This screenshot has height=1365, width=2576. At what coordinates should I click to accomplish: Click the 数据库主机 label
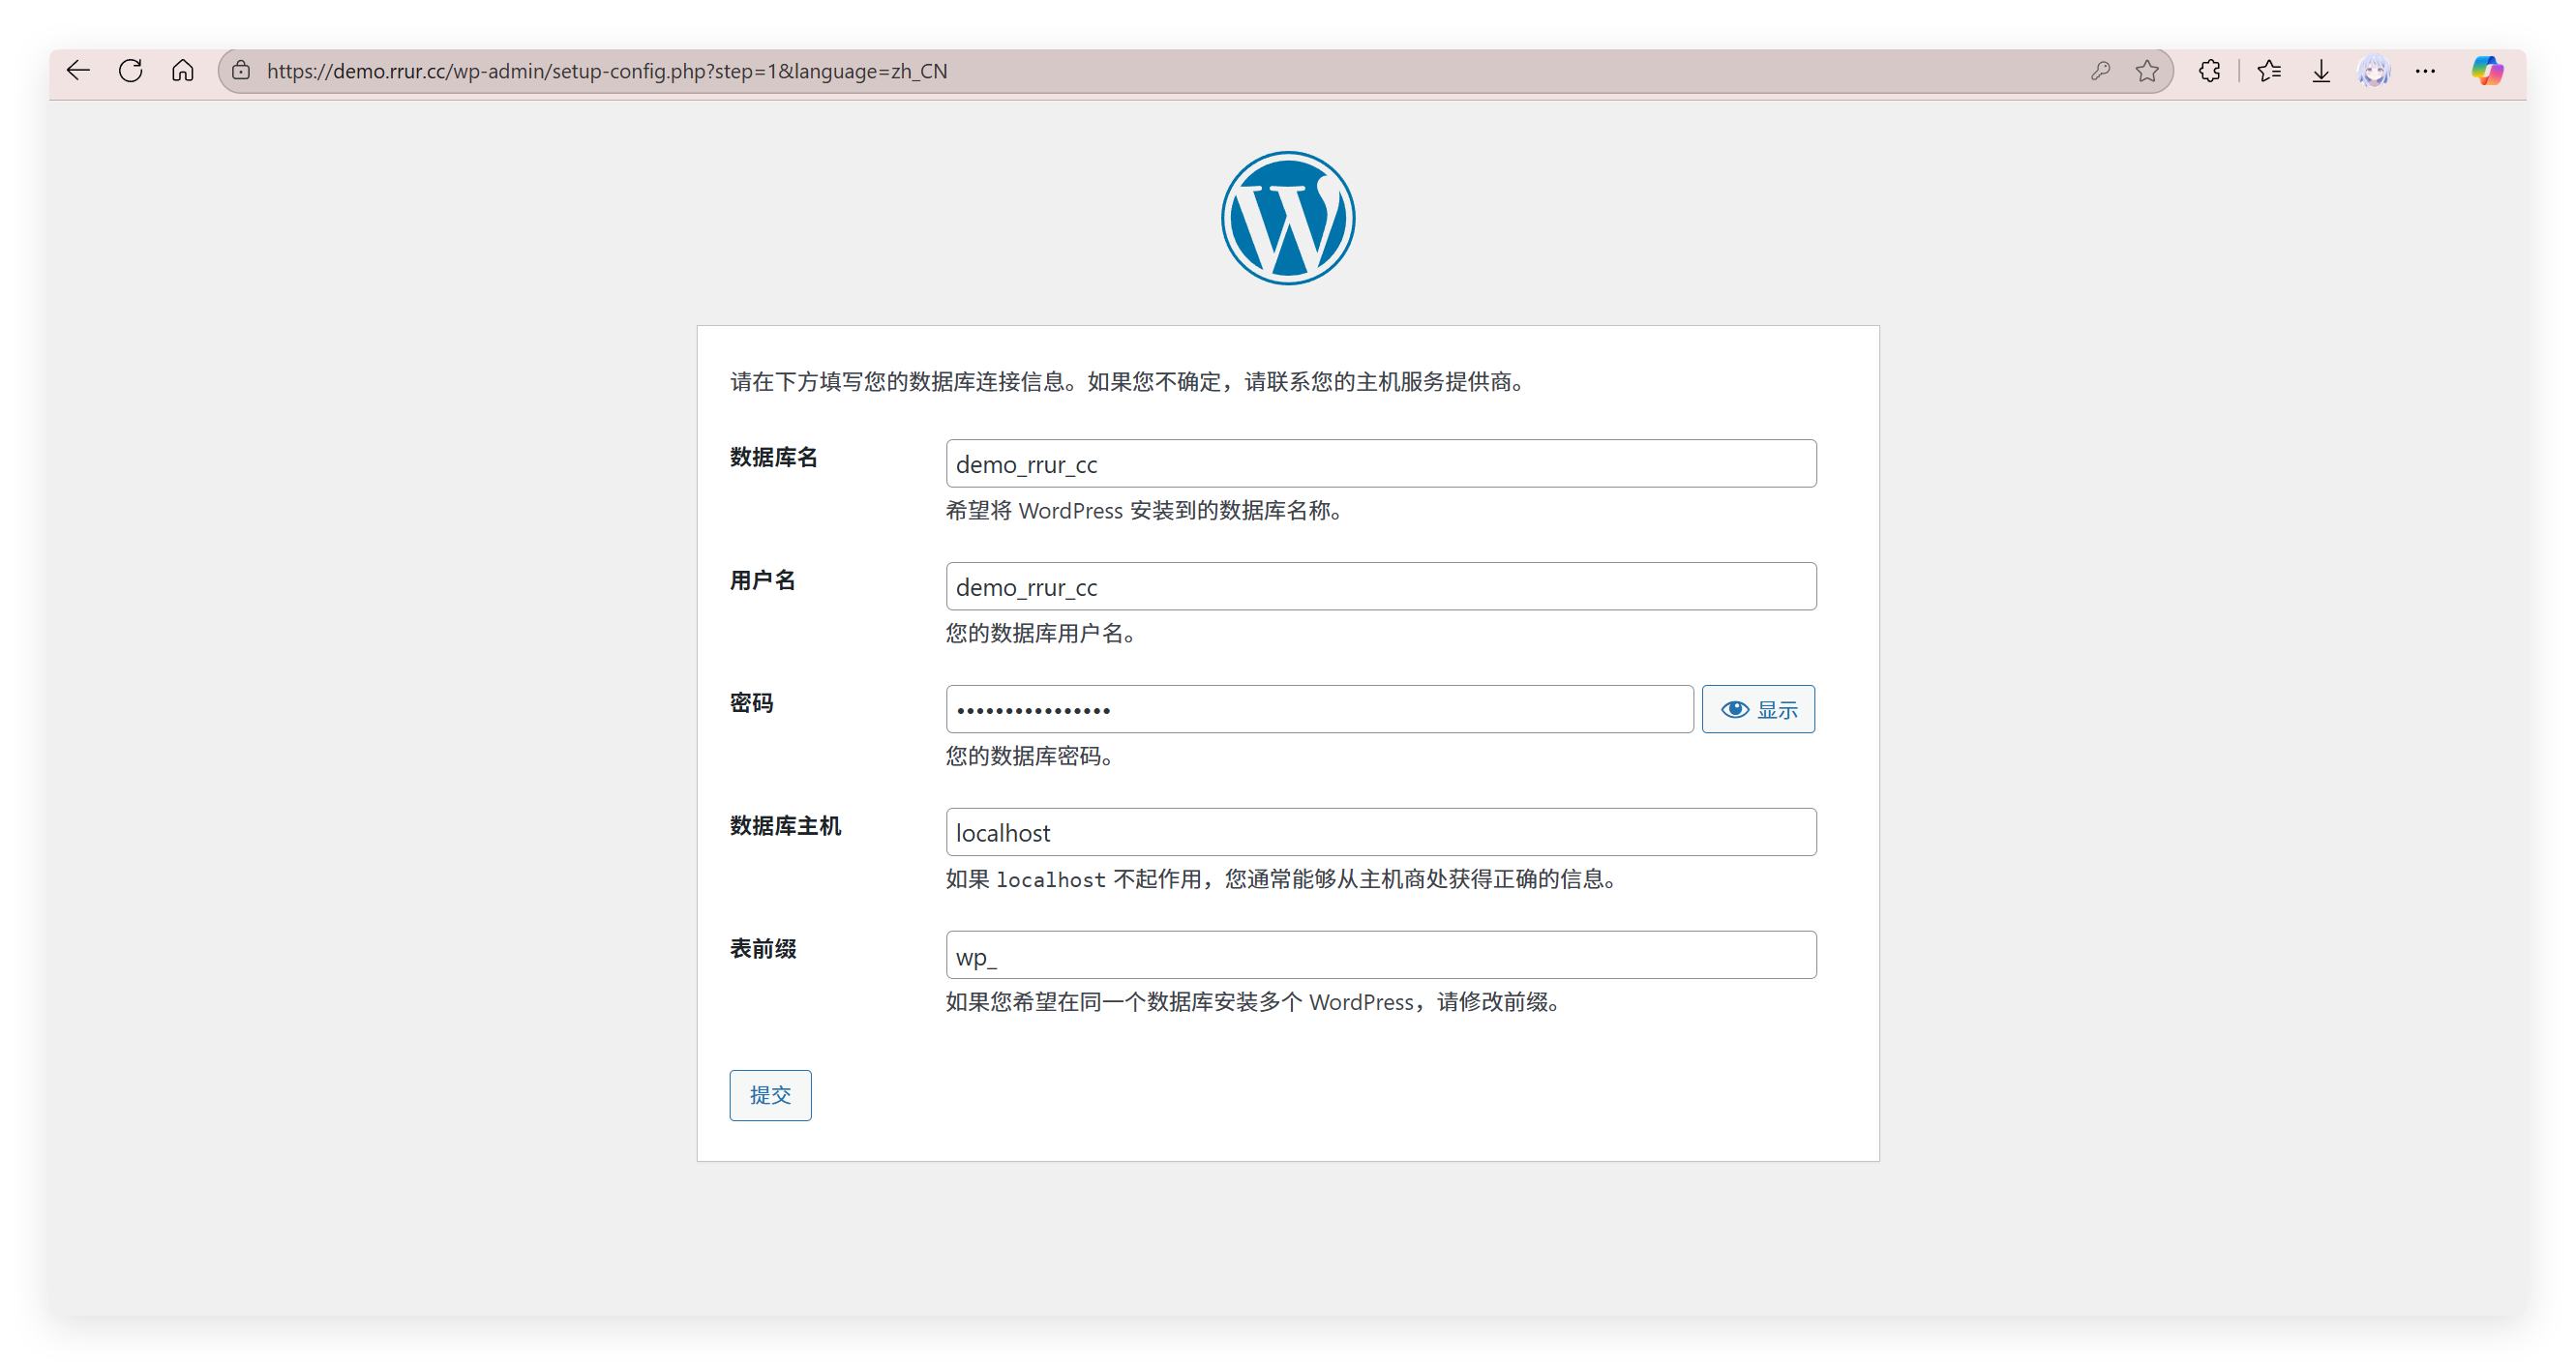(785, 827)
